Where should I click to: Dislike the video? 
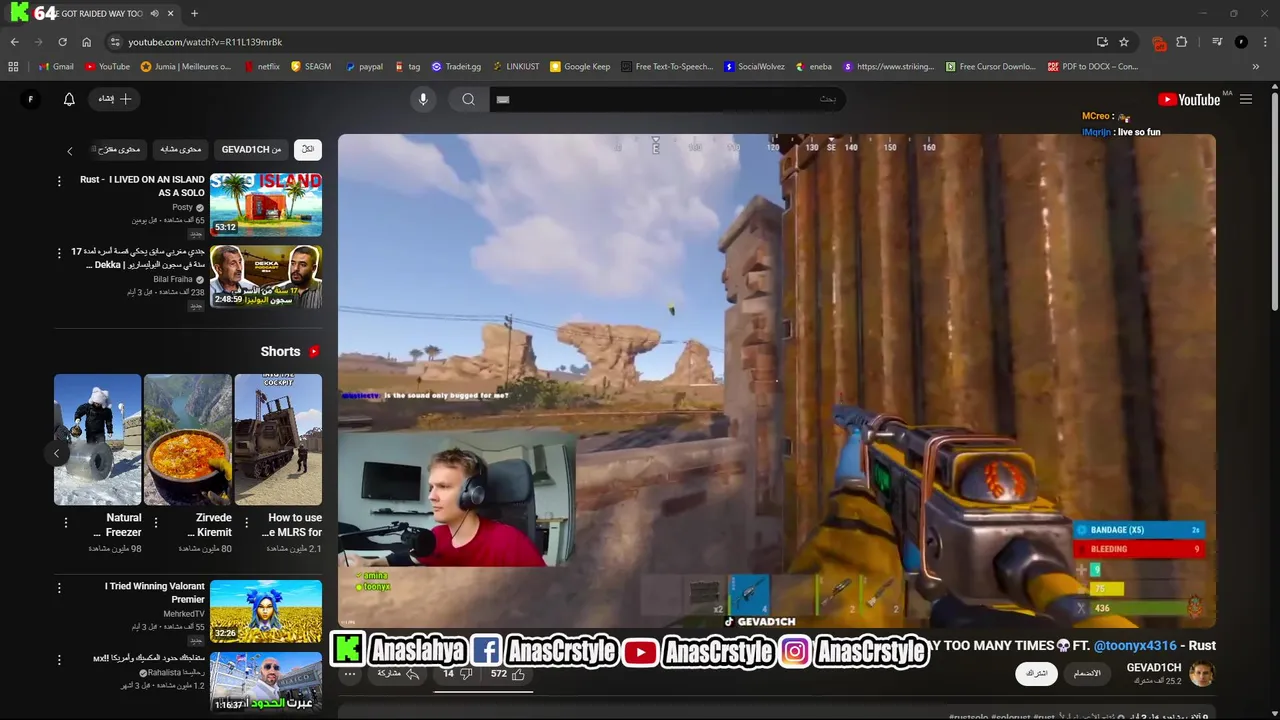click(456, 674)
